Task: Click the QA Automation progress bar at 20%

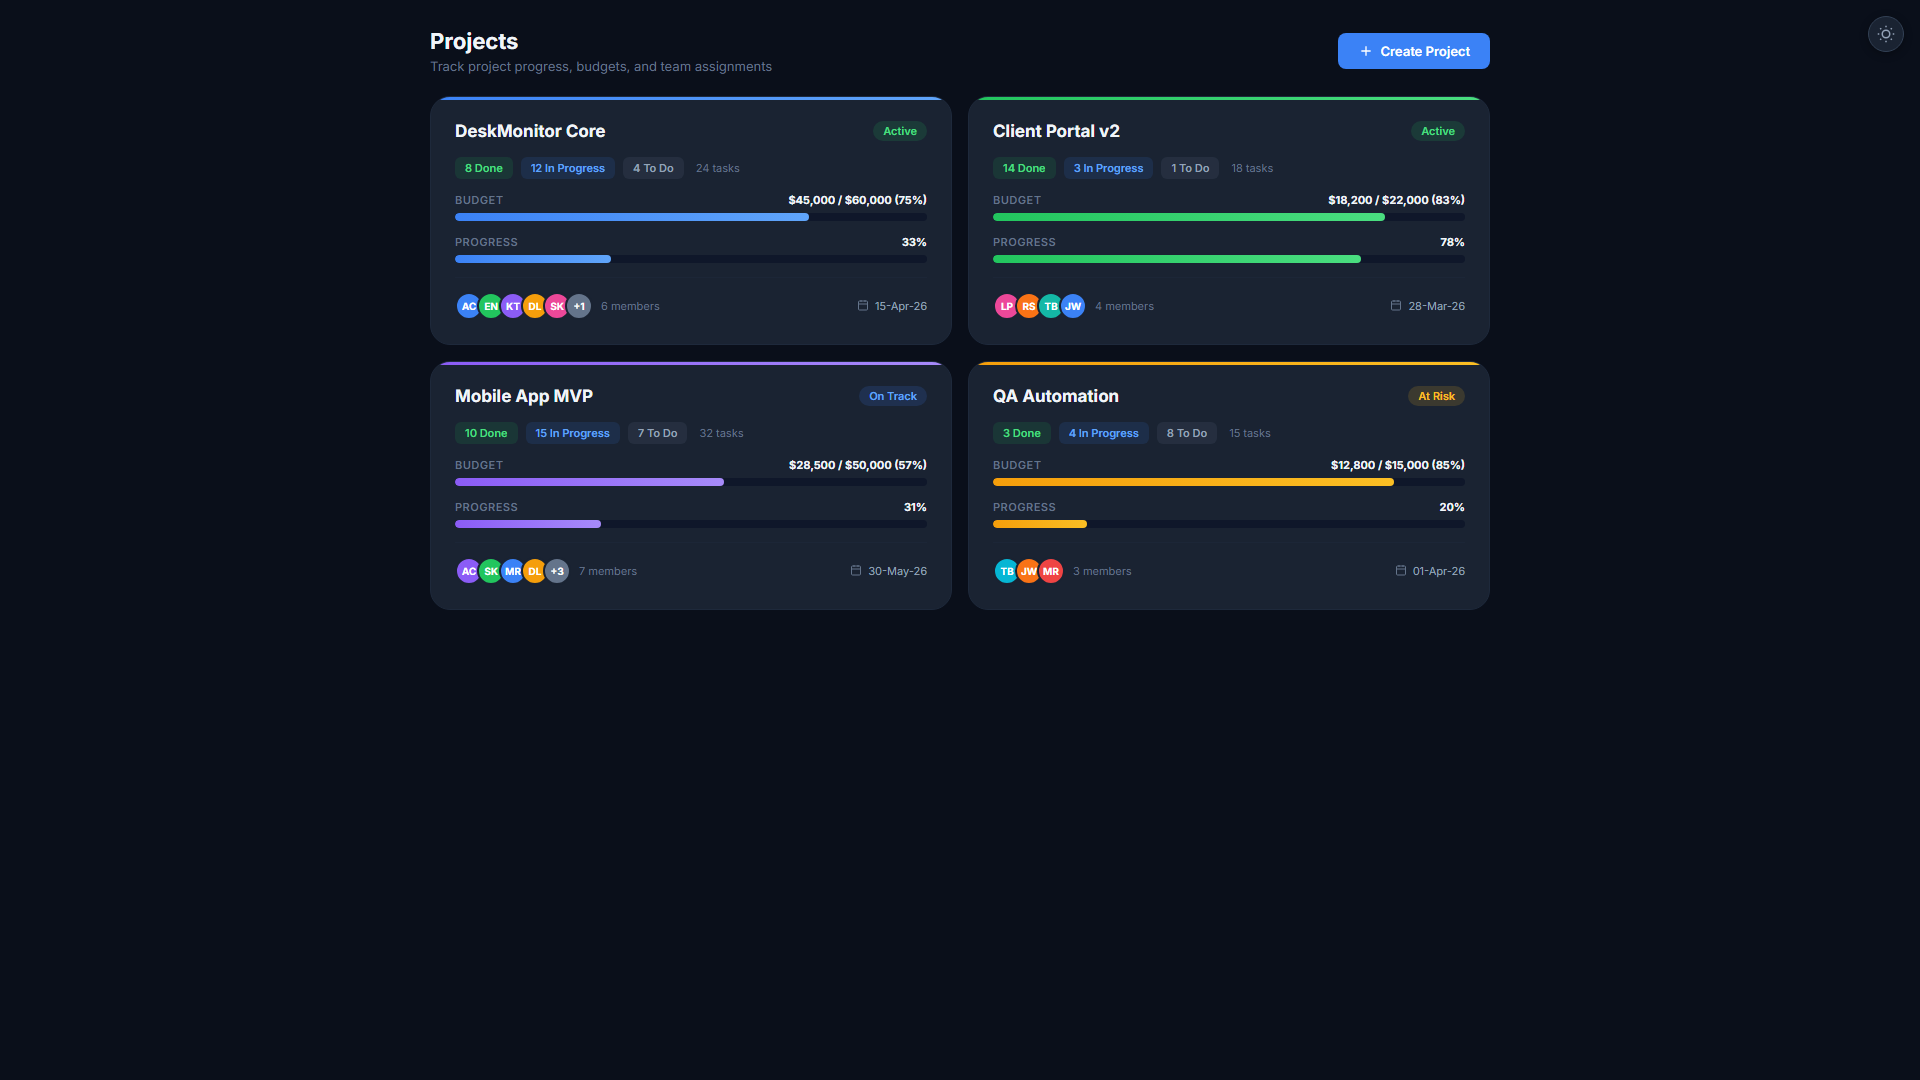Action: 1229,524
